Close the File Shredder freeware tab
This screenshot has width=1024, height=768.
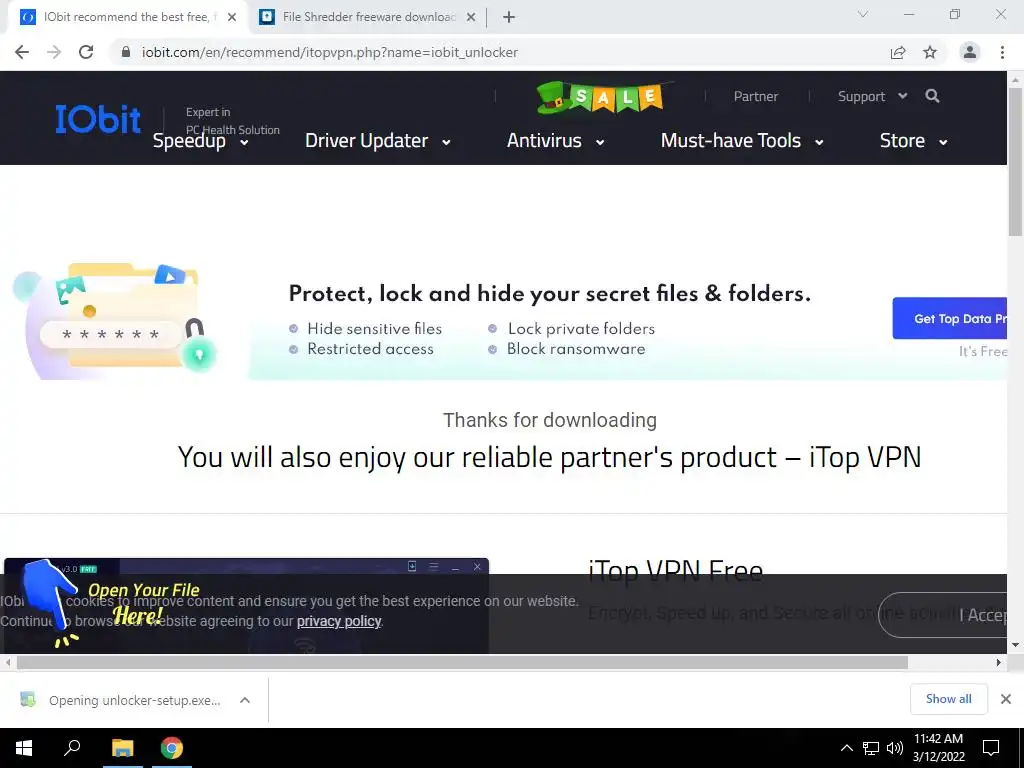[471, 17]
